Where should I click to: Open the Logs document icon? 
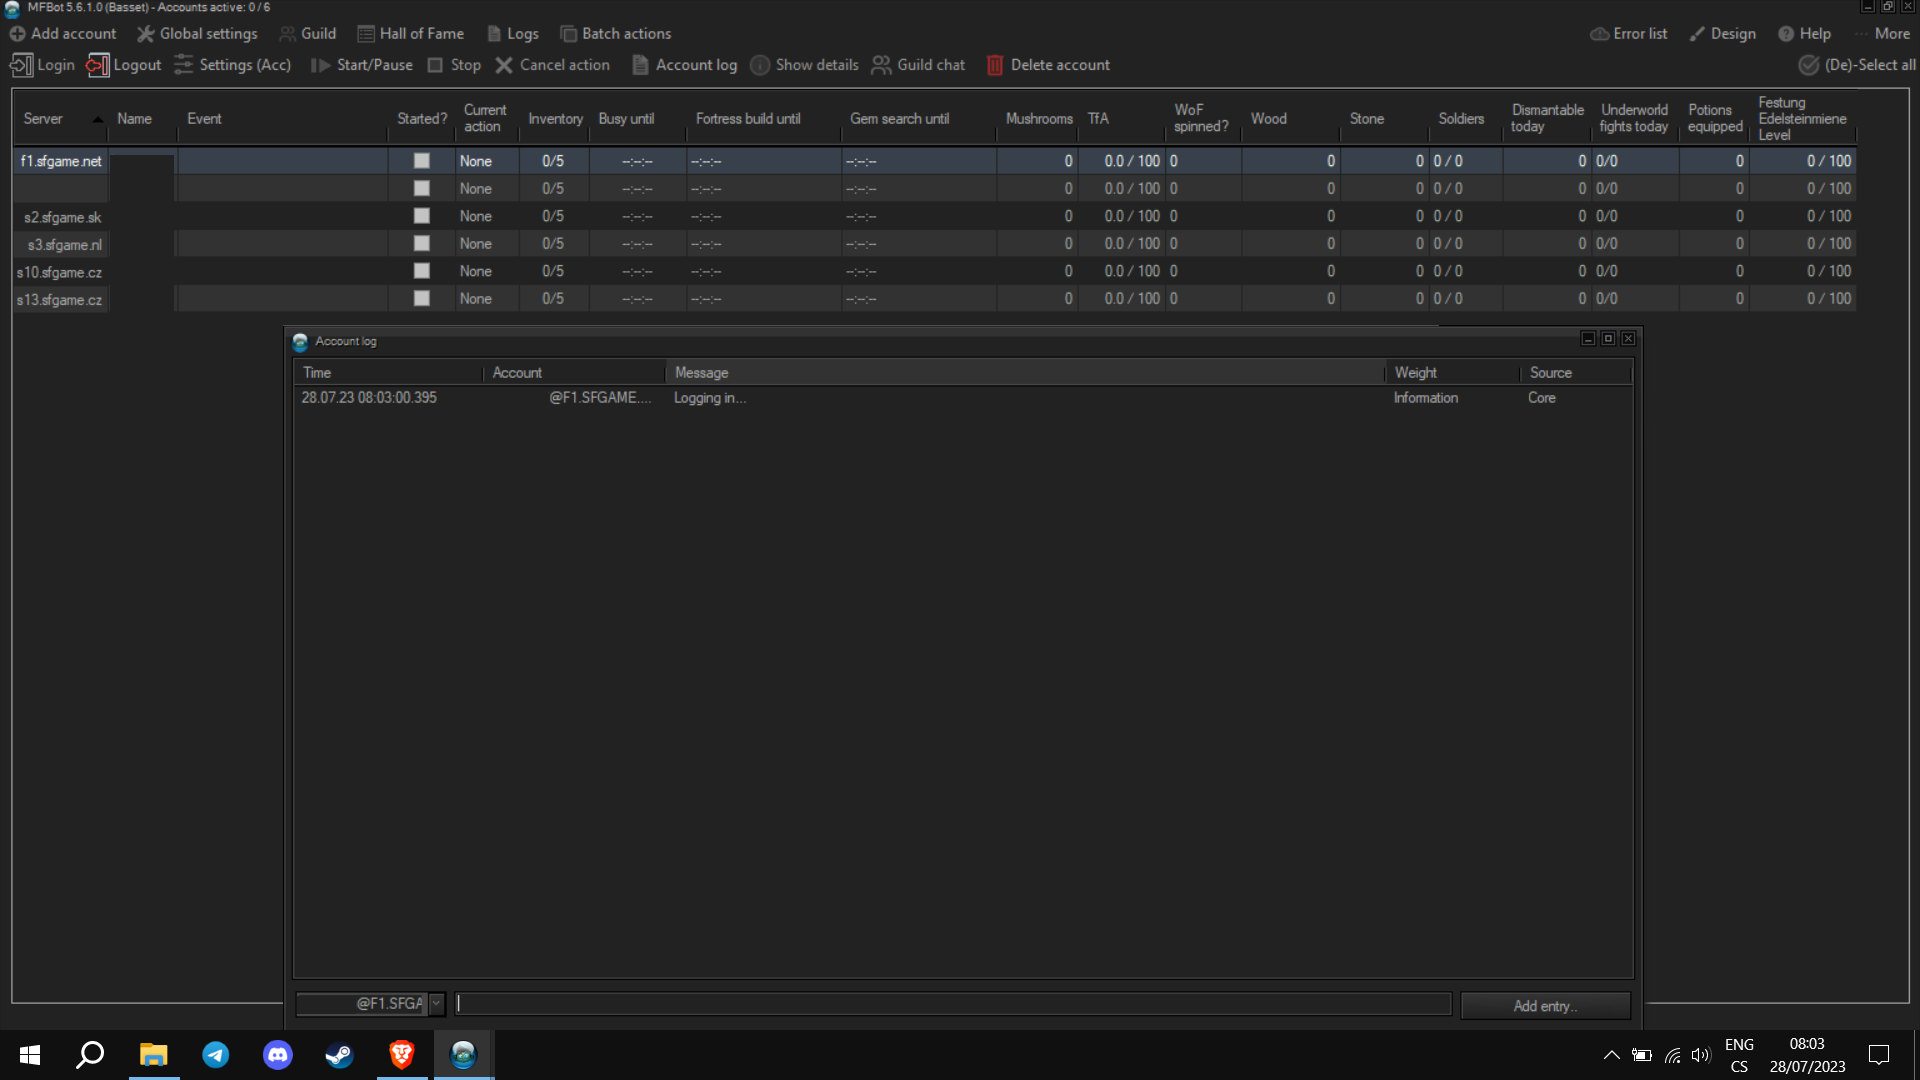tap(494, 34)
